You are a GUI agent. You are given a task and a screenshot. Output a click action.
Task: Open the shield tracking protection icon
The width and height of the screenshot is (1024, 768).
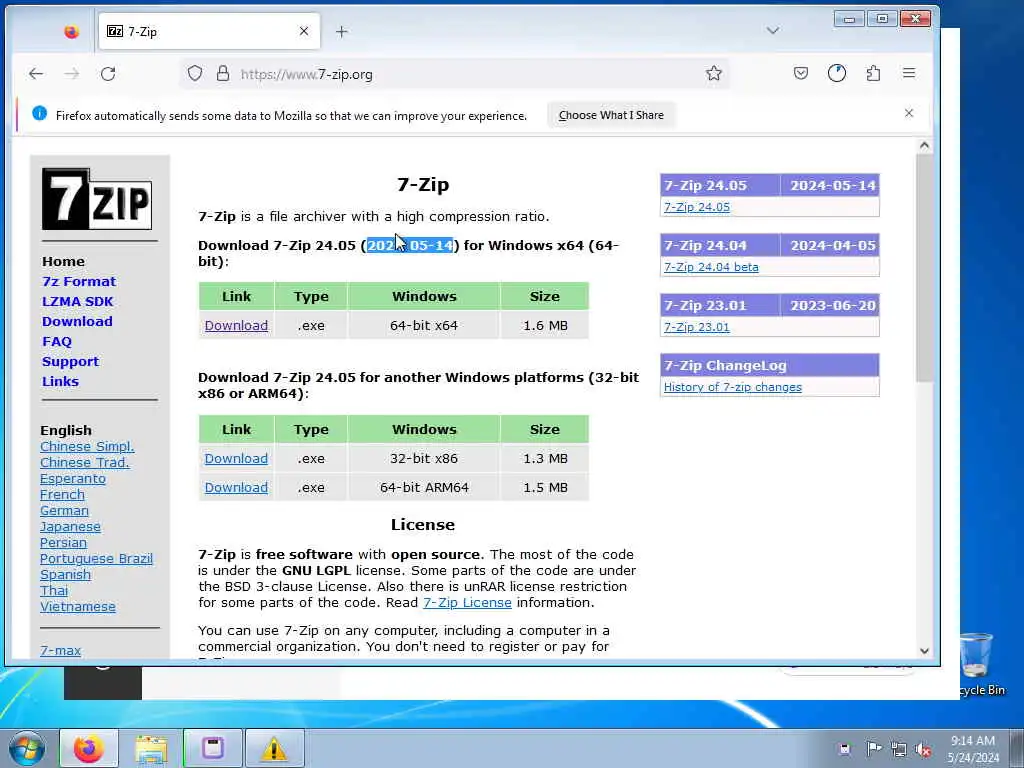click(195, 73)
